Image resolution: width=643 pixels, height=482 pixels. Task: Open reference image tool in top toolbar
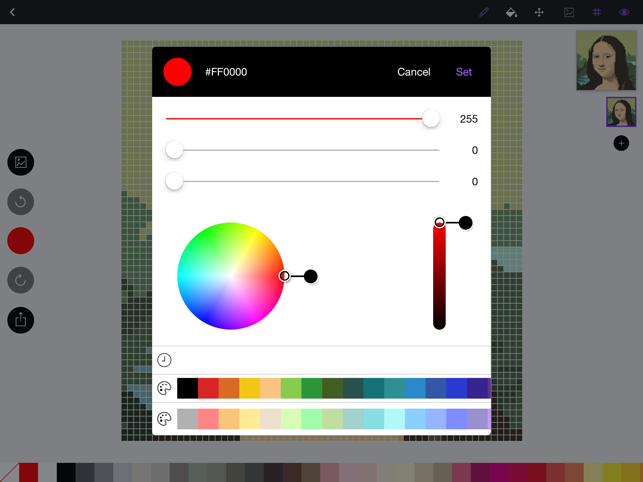click(568, 13)
